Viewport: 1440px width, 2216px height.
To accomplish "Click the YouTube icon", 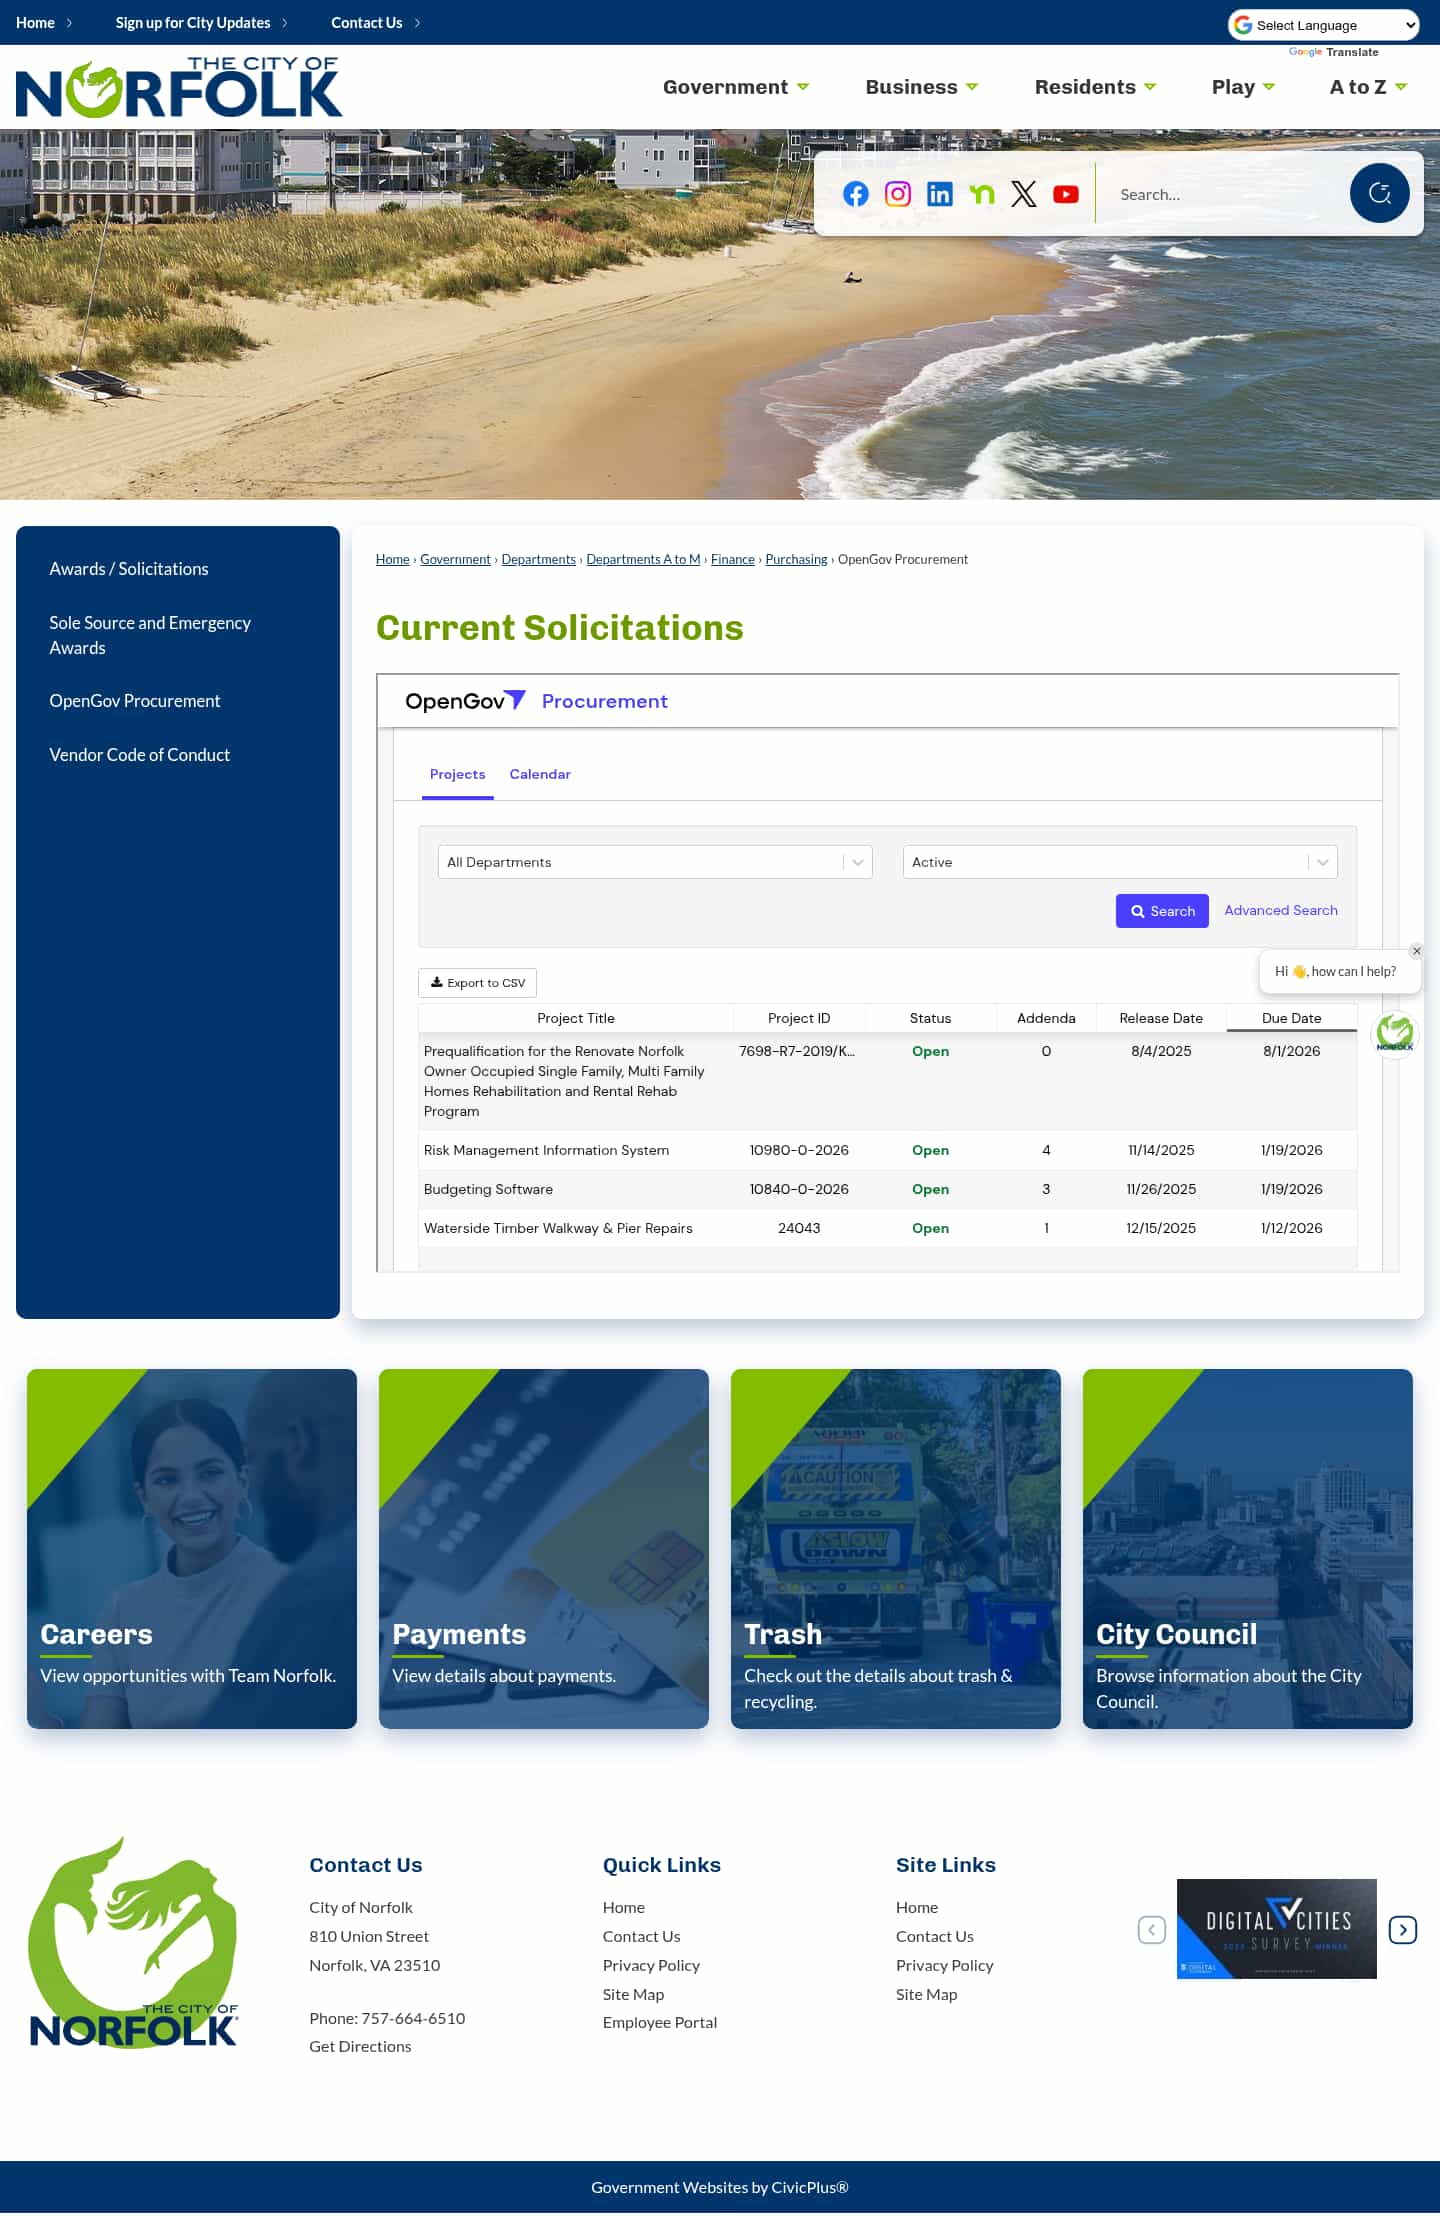I will pos(1065,194).
